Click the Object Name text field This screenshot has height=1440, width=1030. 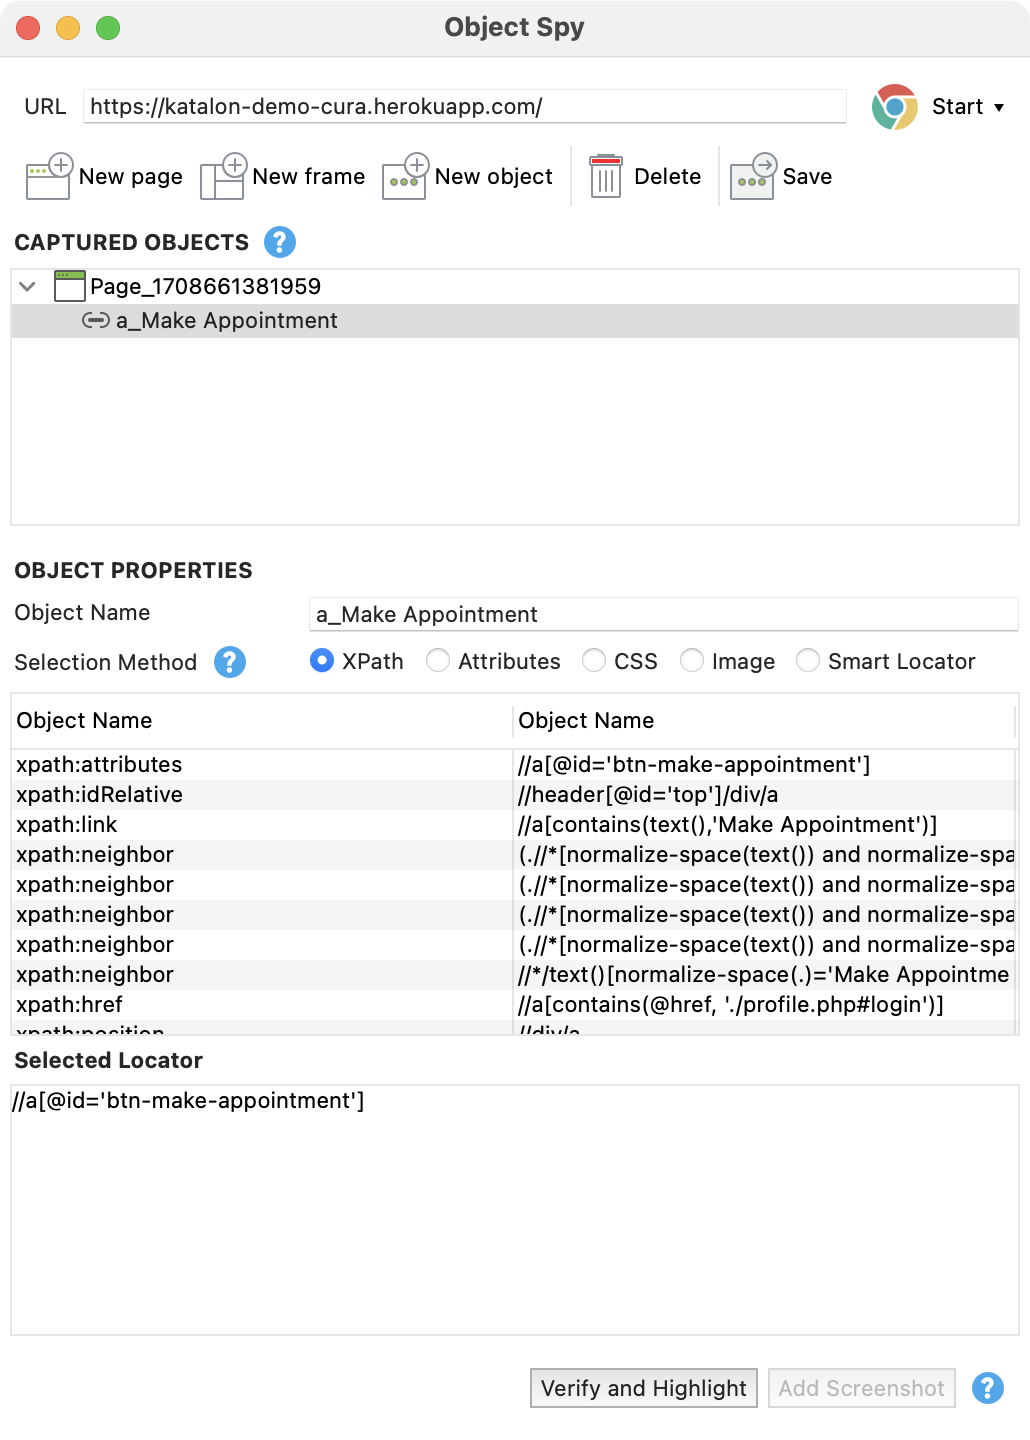tap(662, 615)
